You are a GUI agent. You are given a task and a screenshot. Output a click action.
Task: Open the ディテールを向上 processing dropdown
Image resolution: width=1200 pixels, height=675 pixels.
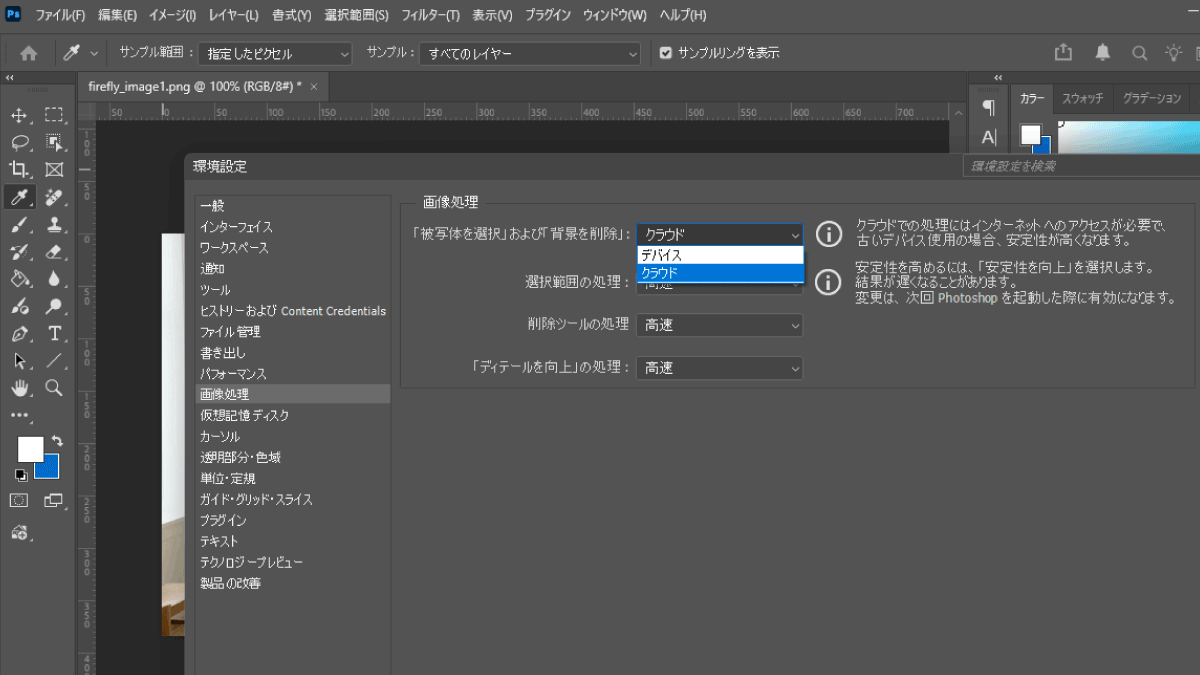pos(719,368)
